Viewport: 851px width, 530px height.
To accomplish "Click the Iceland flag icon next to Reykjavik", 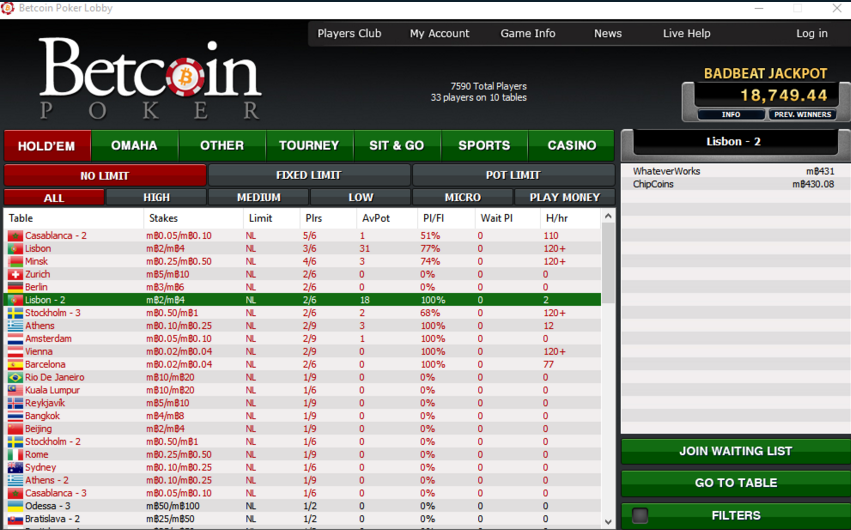I will (15, 403).
